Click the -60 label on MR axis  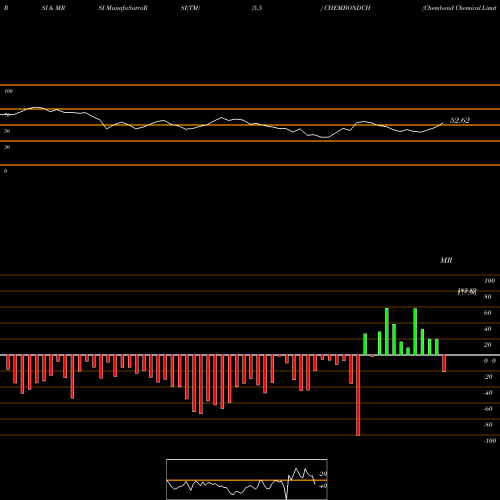(x=488, y=409)
